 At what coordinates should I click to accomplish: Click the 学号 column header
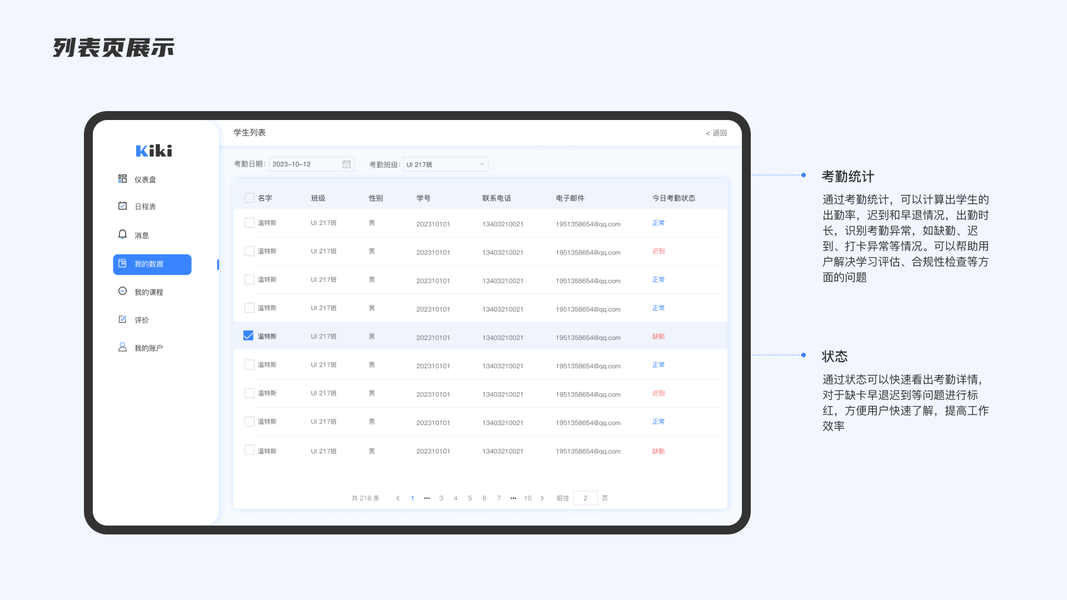pos(423,198)
